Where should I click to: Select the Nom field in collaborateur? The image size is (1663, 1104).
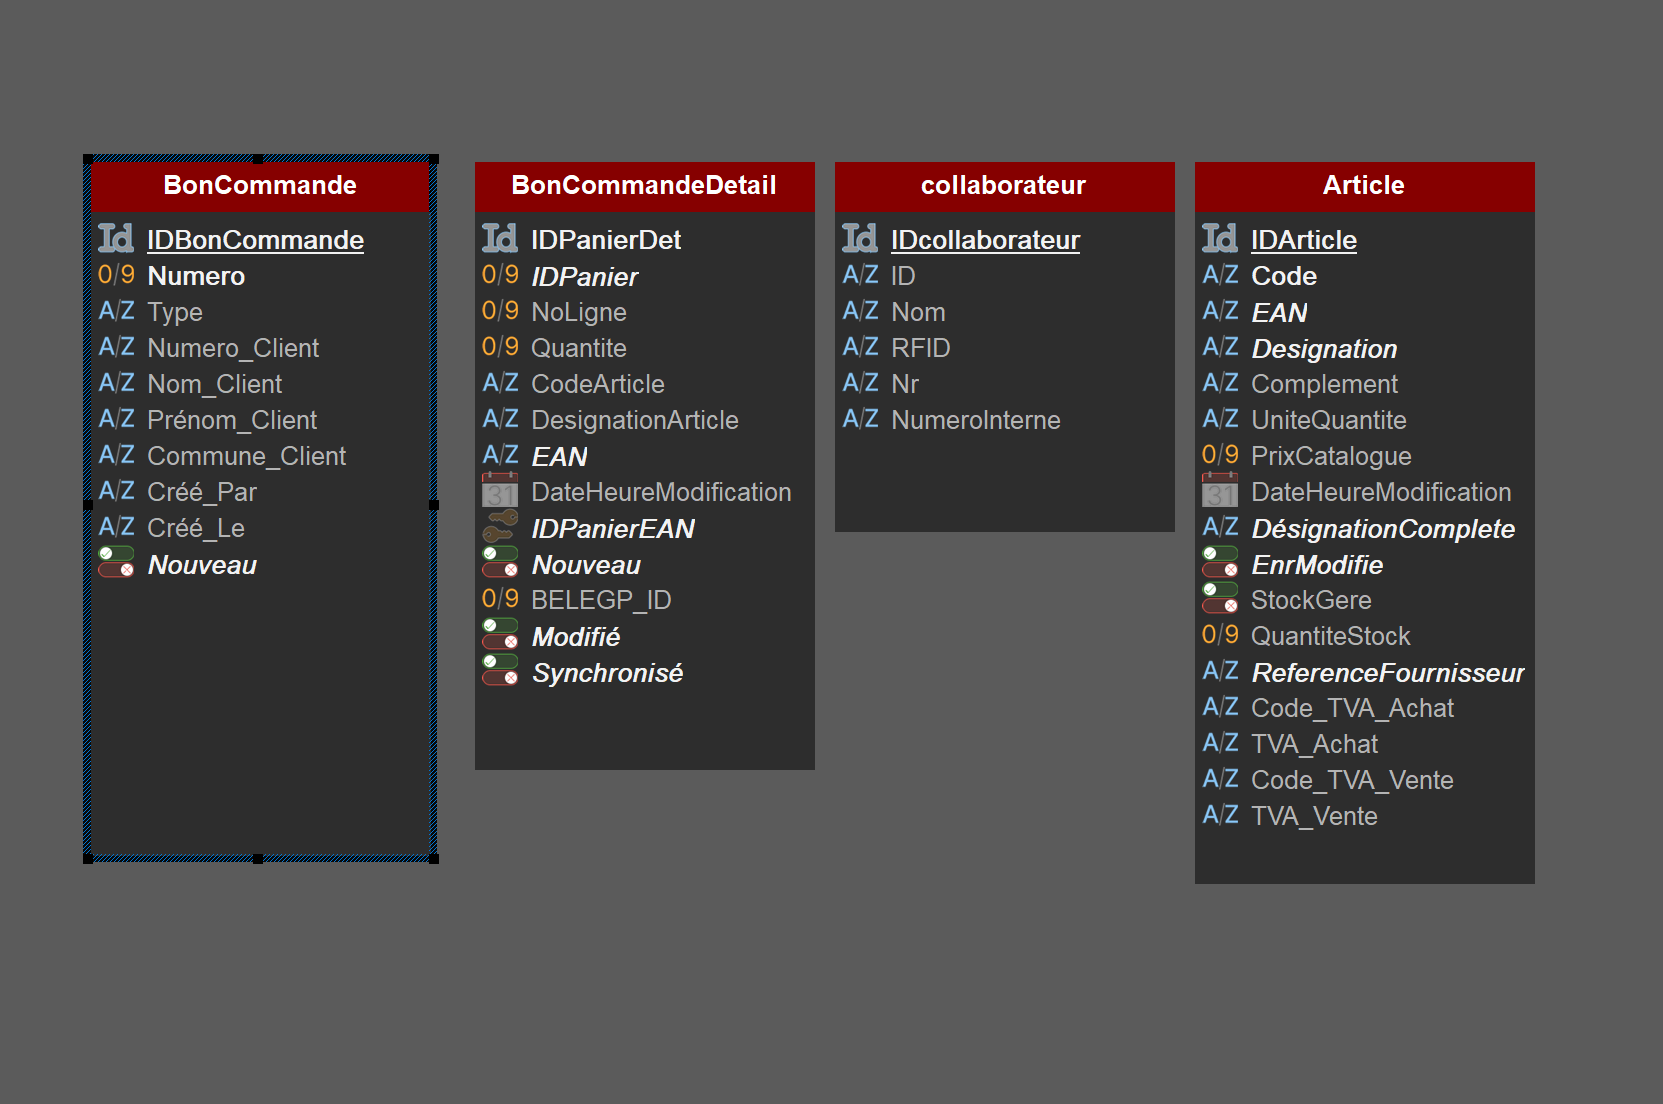click(x=918, y=312)
